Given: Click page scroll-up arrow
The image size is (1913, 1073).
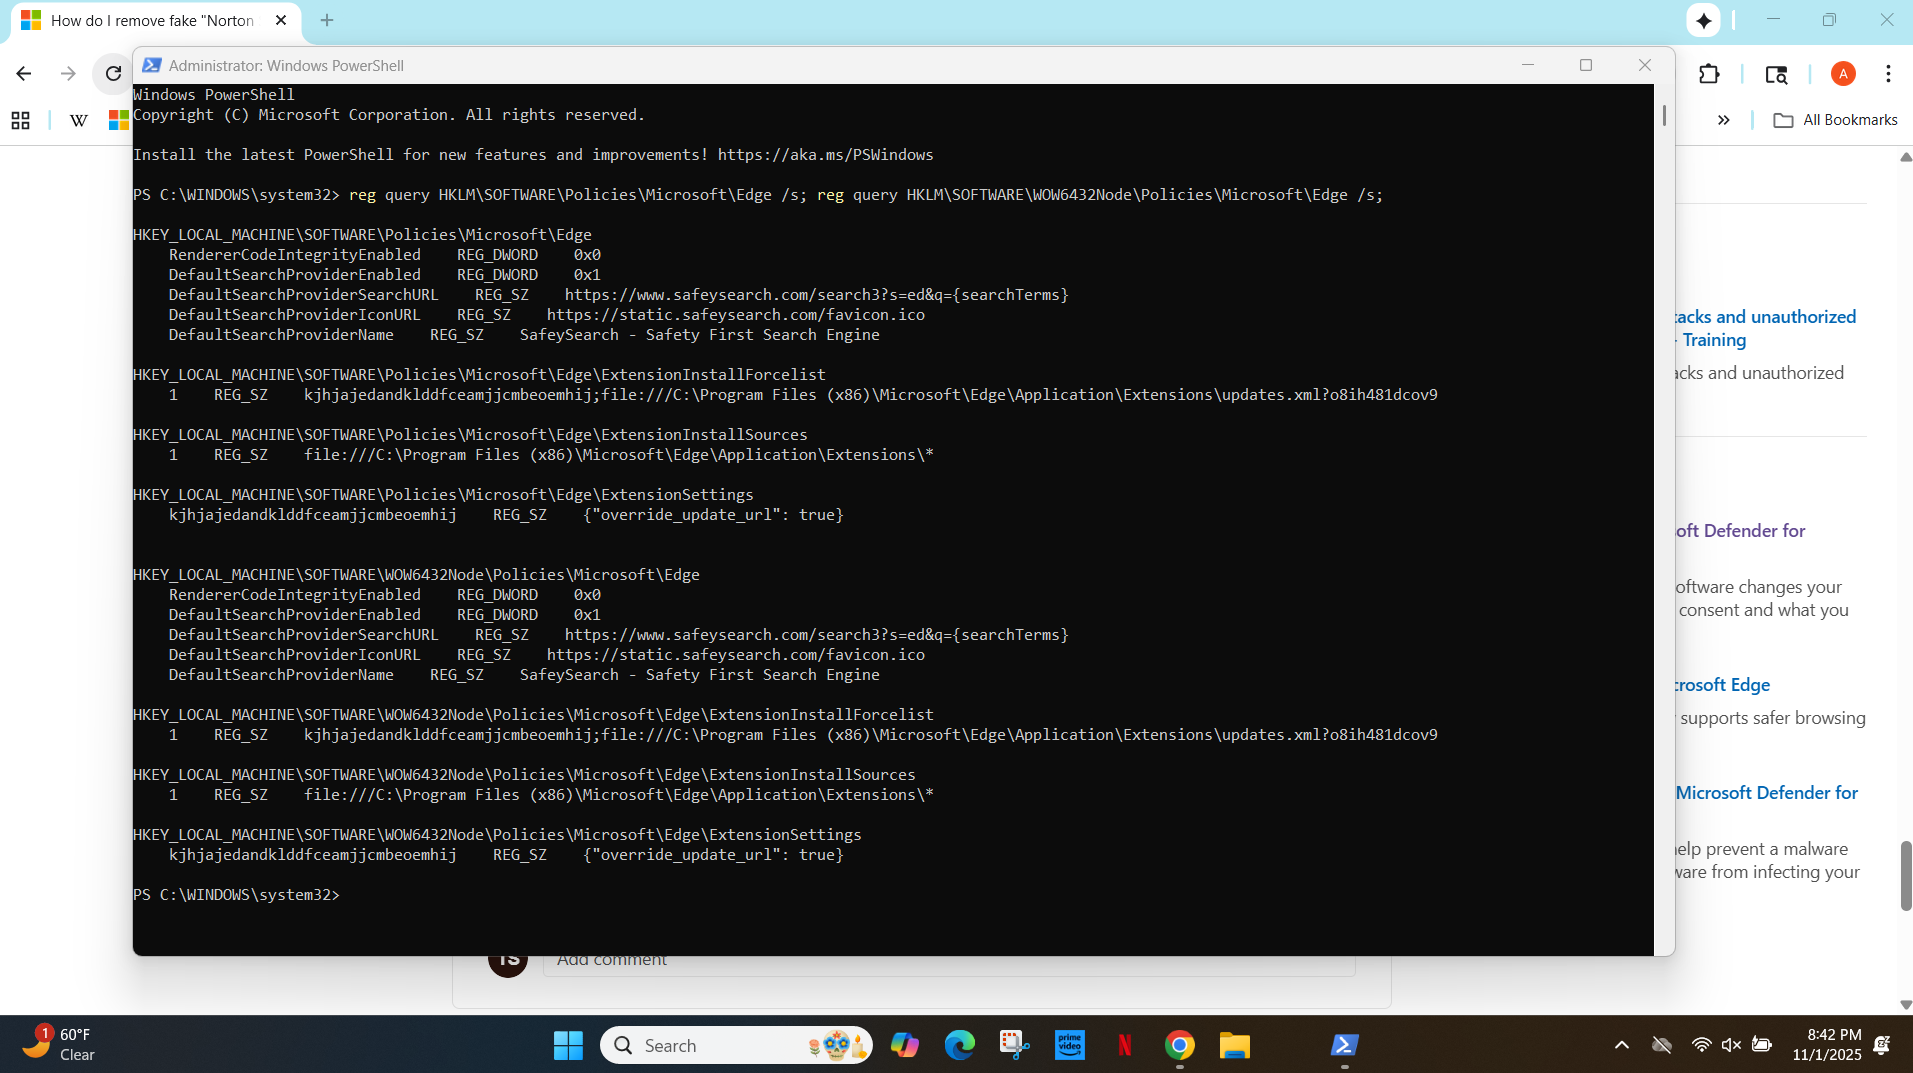Looking at the screenshot, I should (x=1905, y=157).
